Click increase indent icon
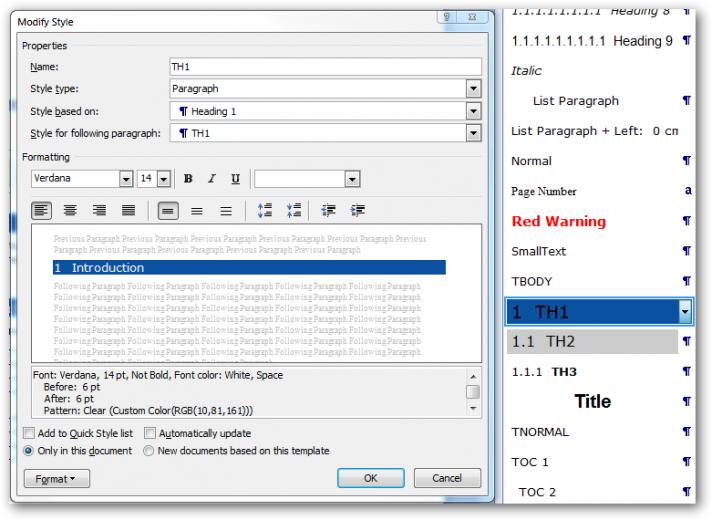The height and width of the screenshot is (520, 712). pos(358,211)
